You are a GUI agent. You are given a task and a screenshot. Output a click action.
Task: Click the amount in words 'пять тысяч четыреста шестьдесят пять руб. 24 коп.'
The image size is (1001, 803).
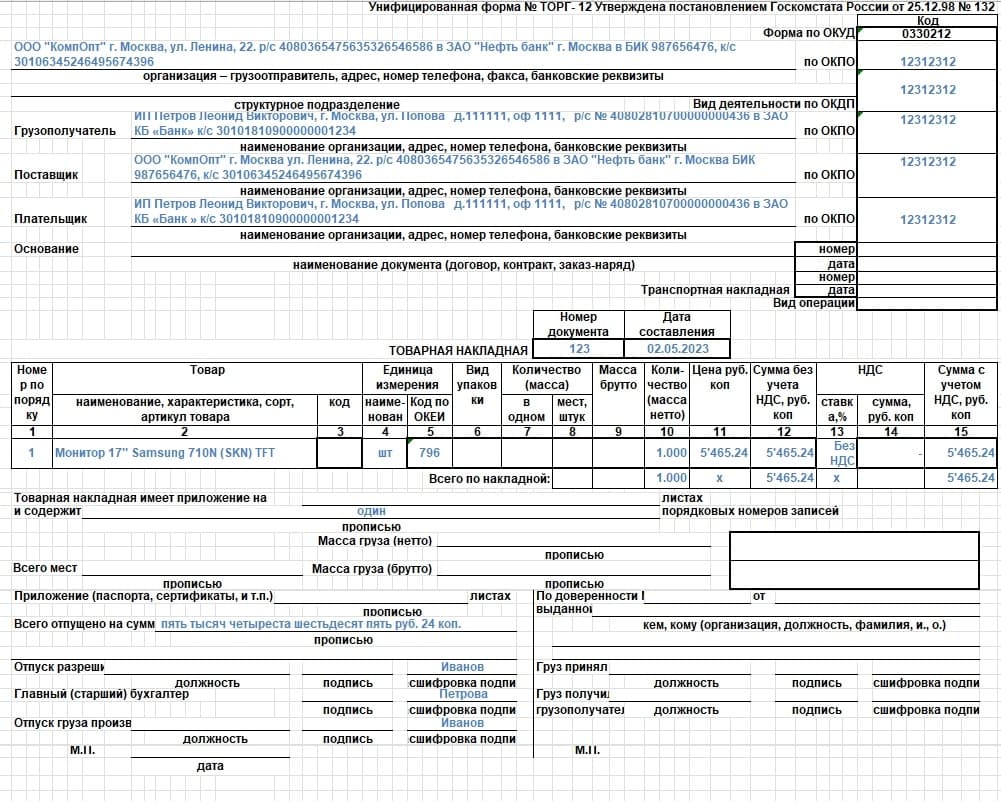click(x=311, y=624)
